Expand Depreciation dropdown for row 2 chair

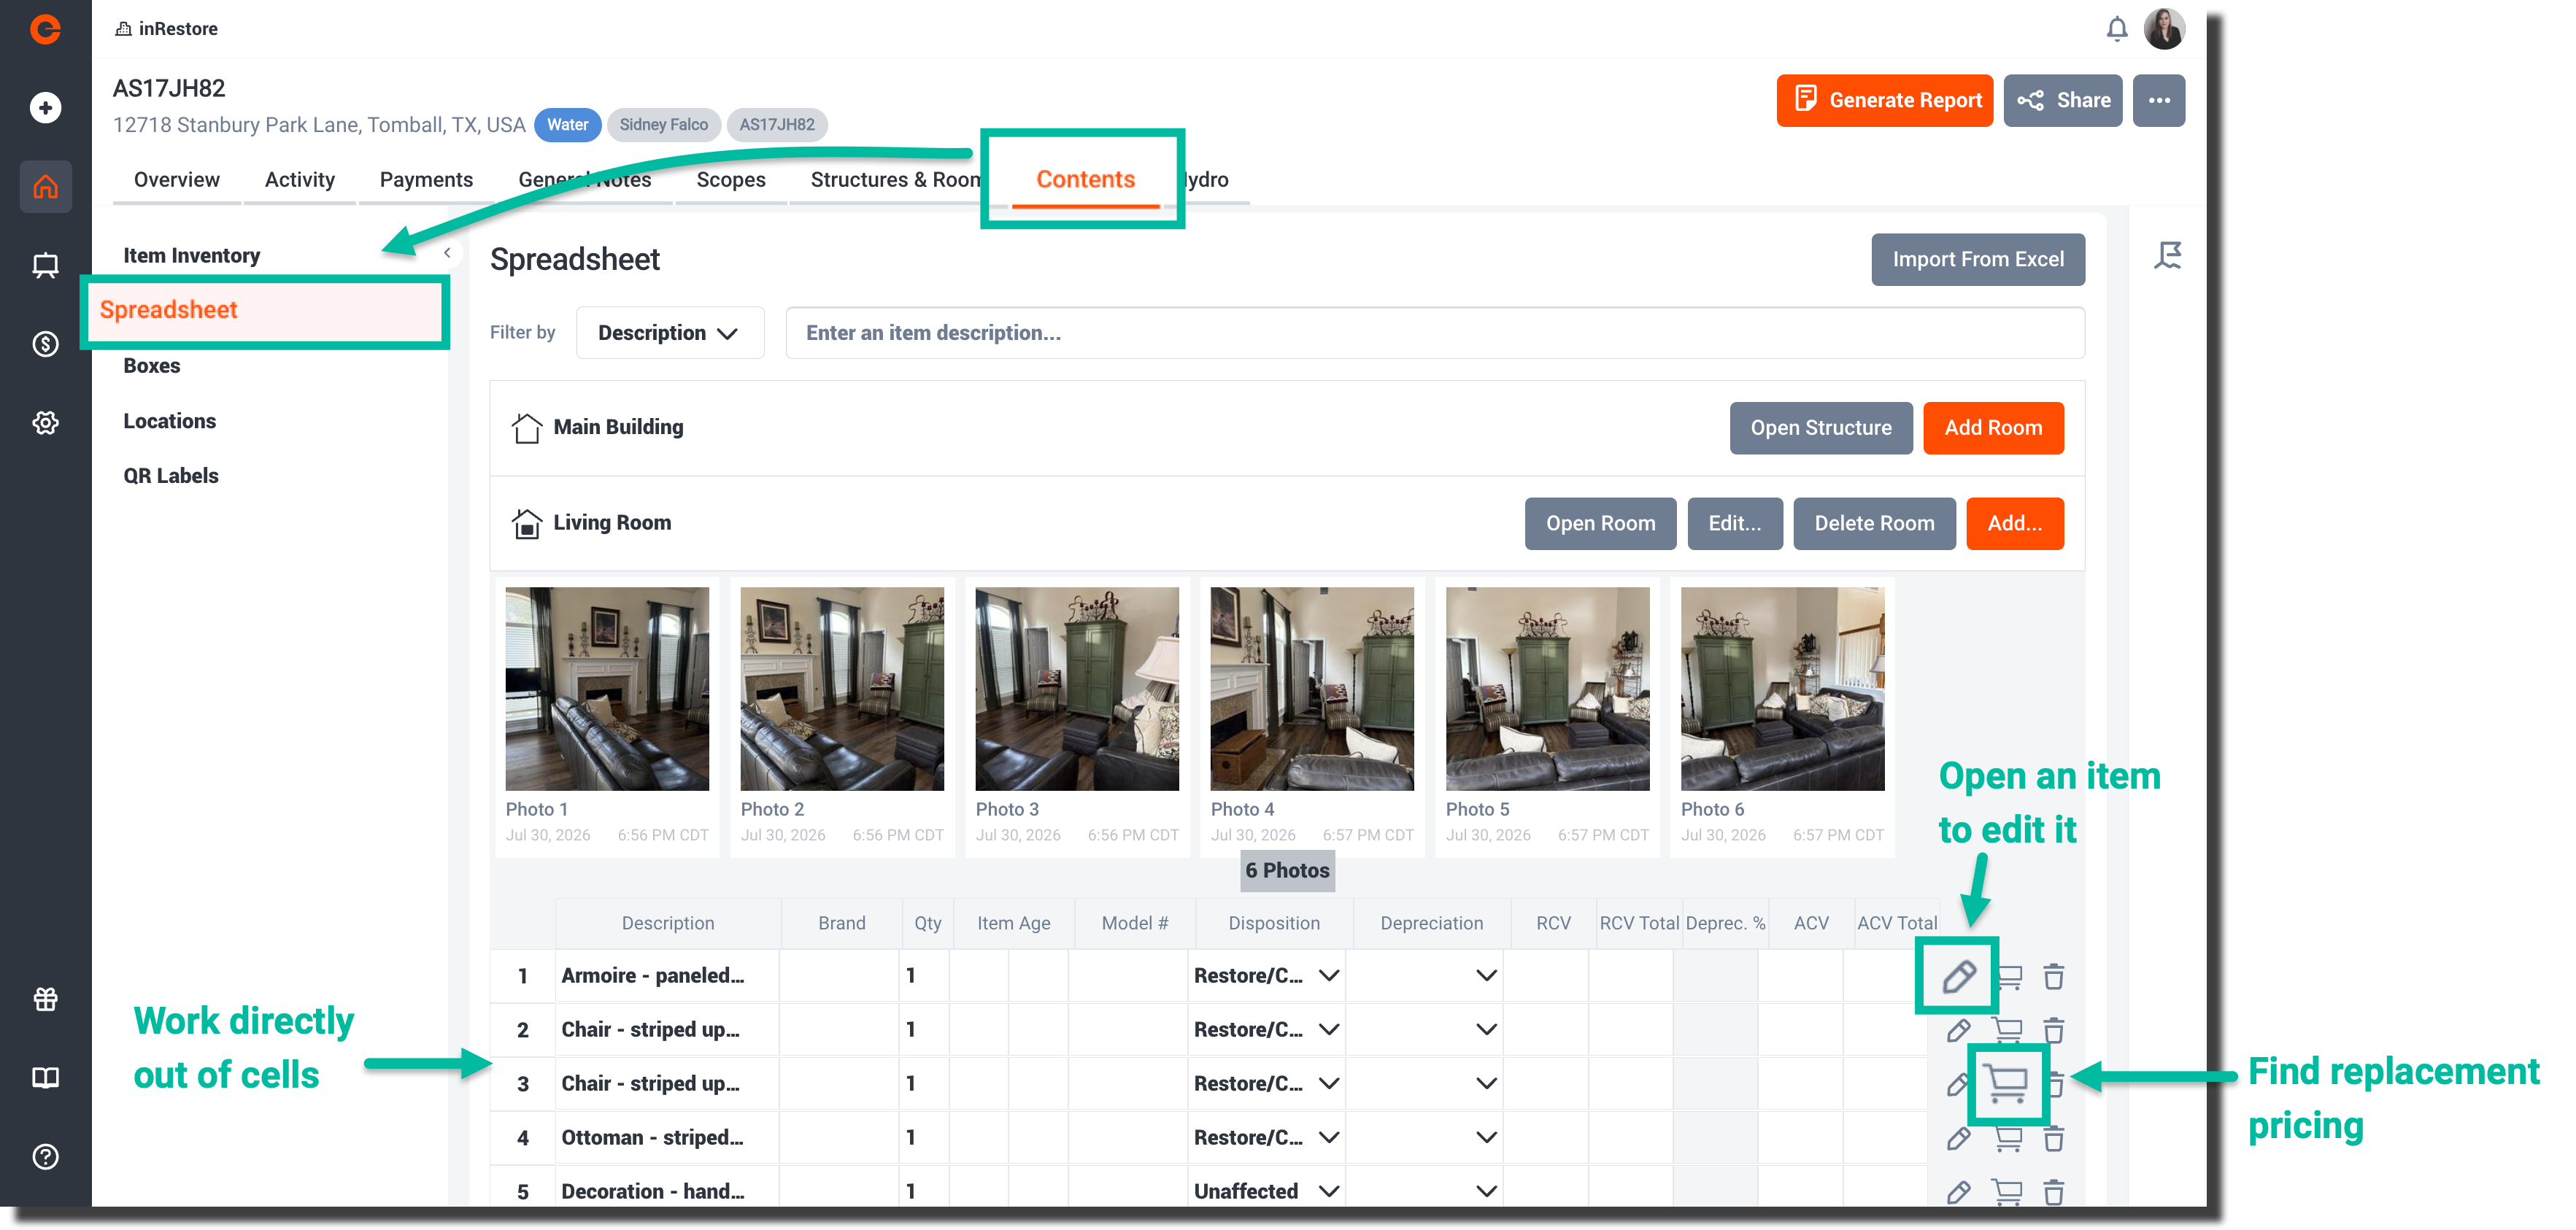tap(1486, 1029)
